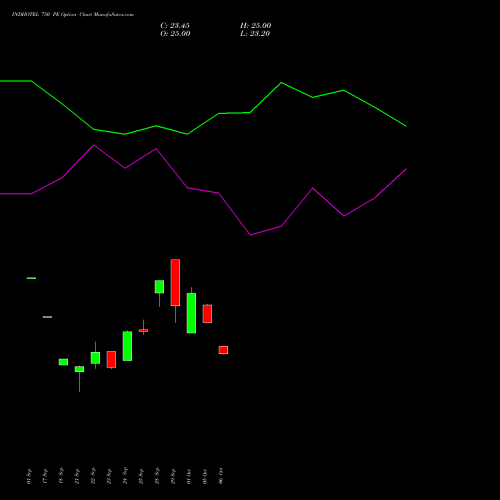This screenshot has height=500, width=500.
Task: Click the 06 Oct date axis label
Action: tap(221, 476)
